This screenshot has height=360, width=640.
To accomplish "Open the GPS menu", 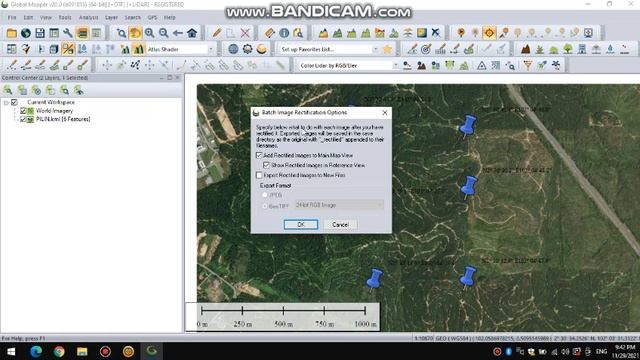I will point(152,18).
